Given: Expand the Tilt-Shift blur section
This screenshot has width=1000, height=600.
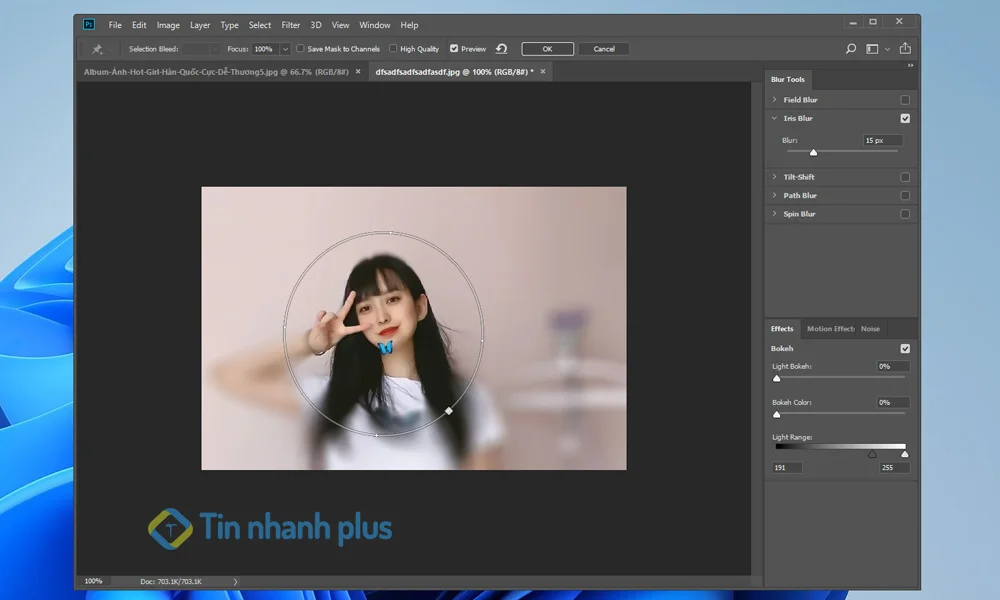Looking at the screenshot, I should point(775,176).
